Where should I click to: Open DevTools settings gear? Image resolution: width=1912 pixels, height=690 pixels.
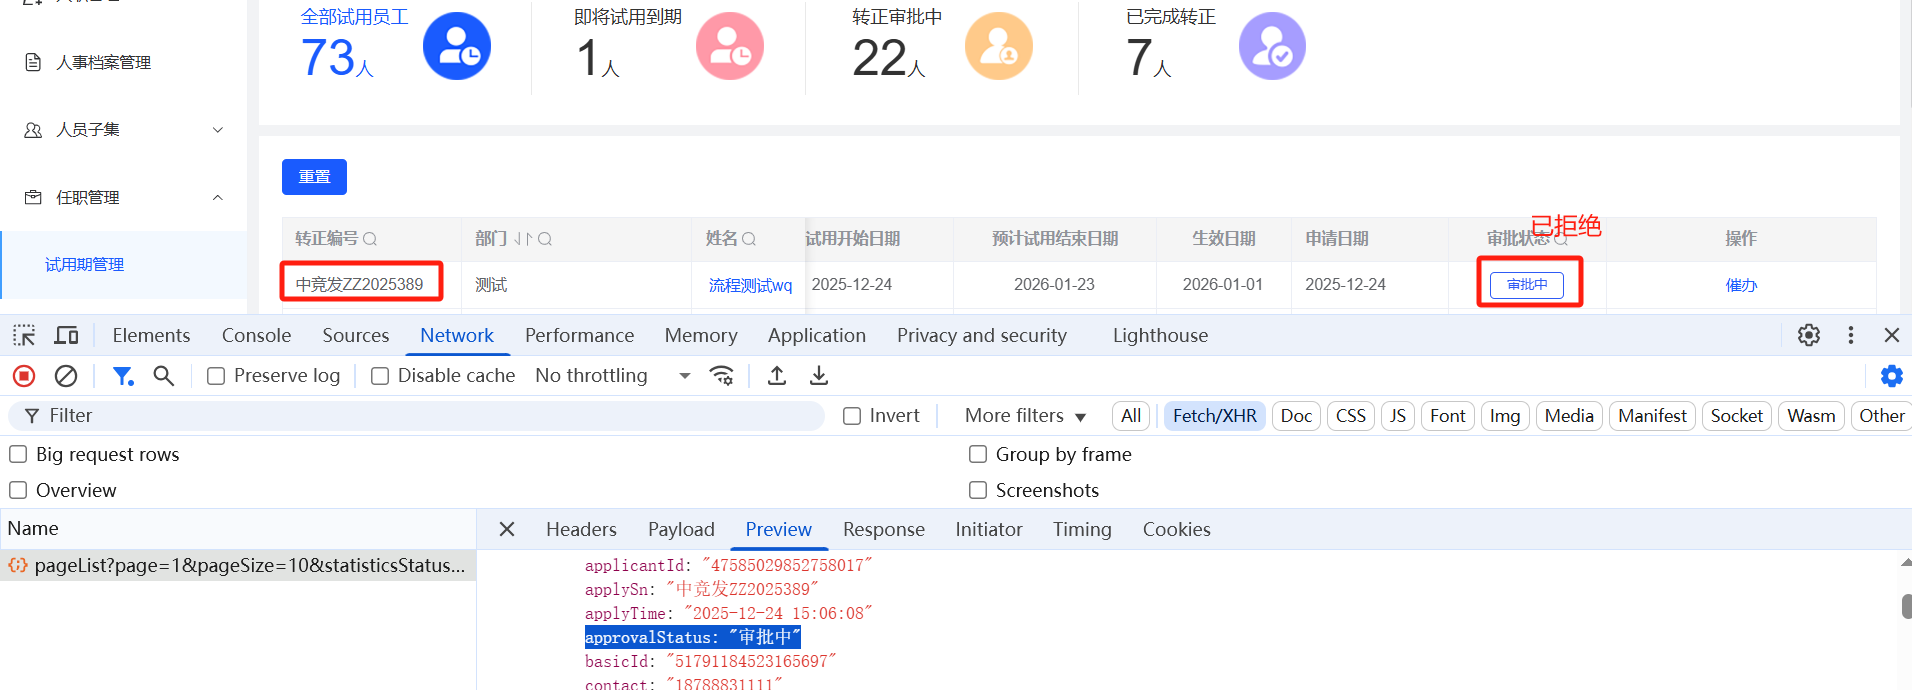(1809, 335)
